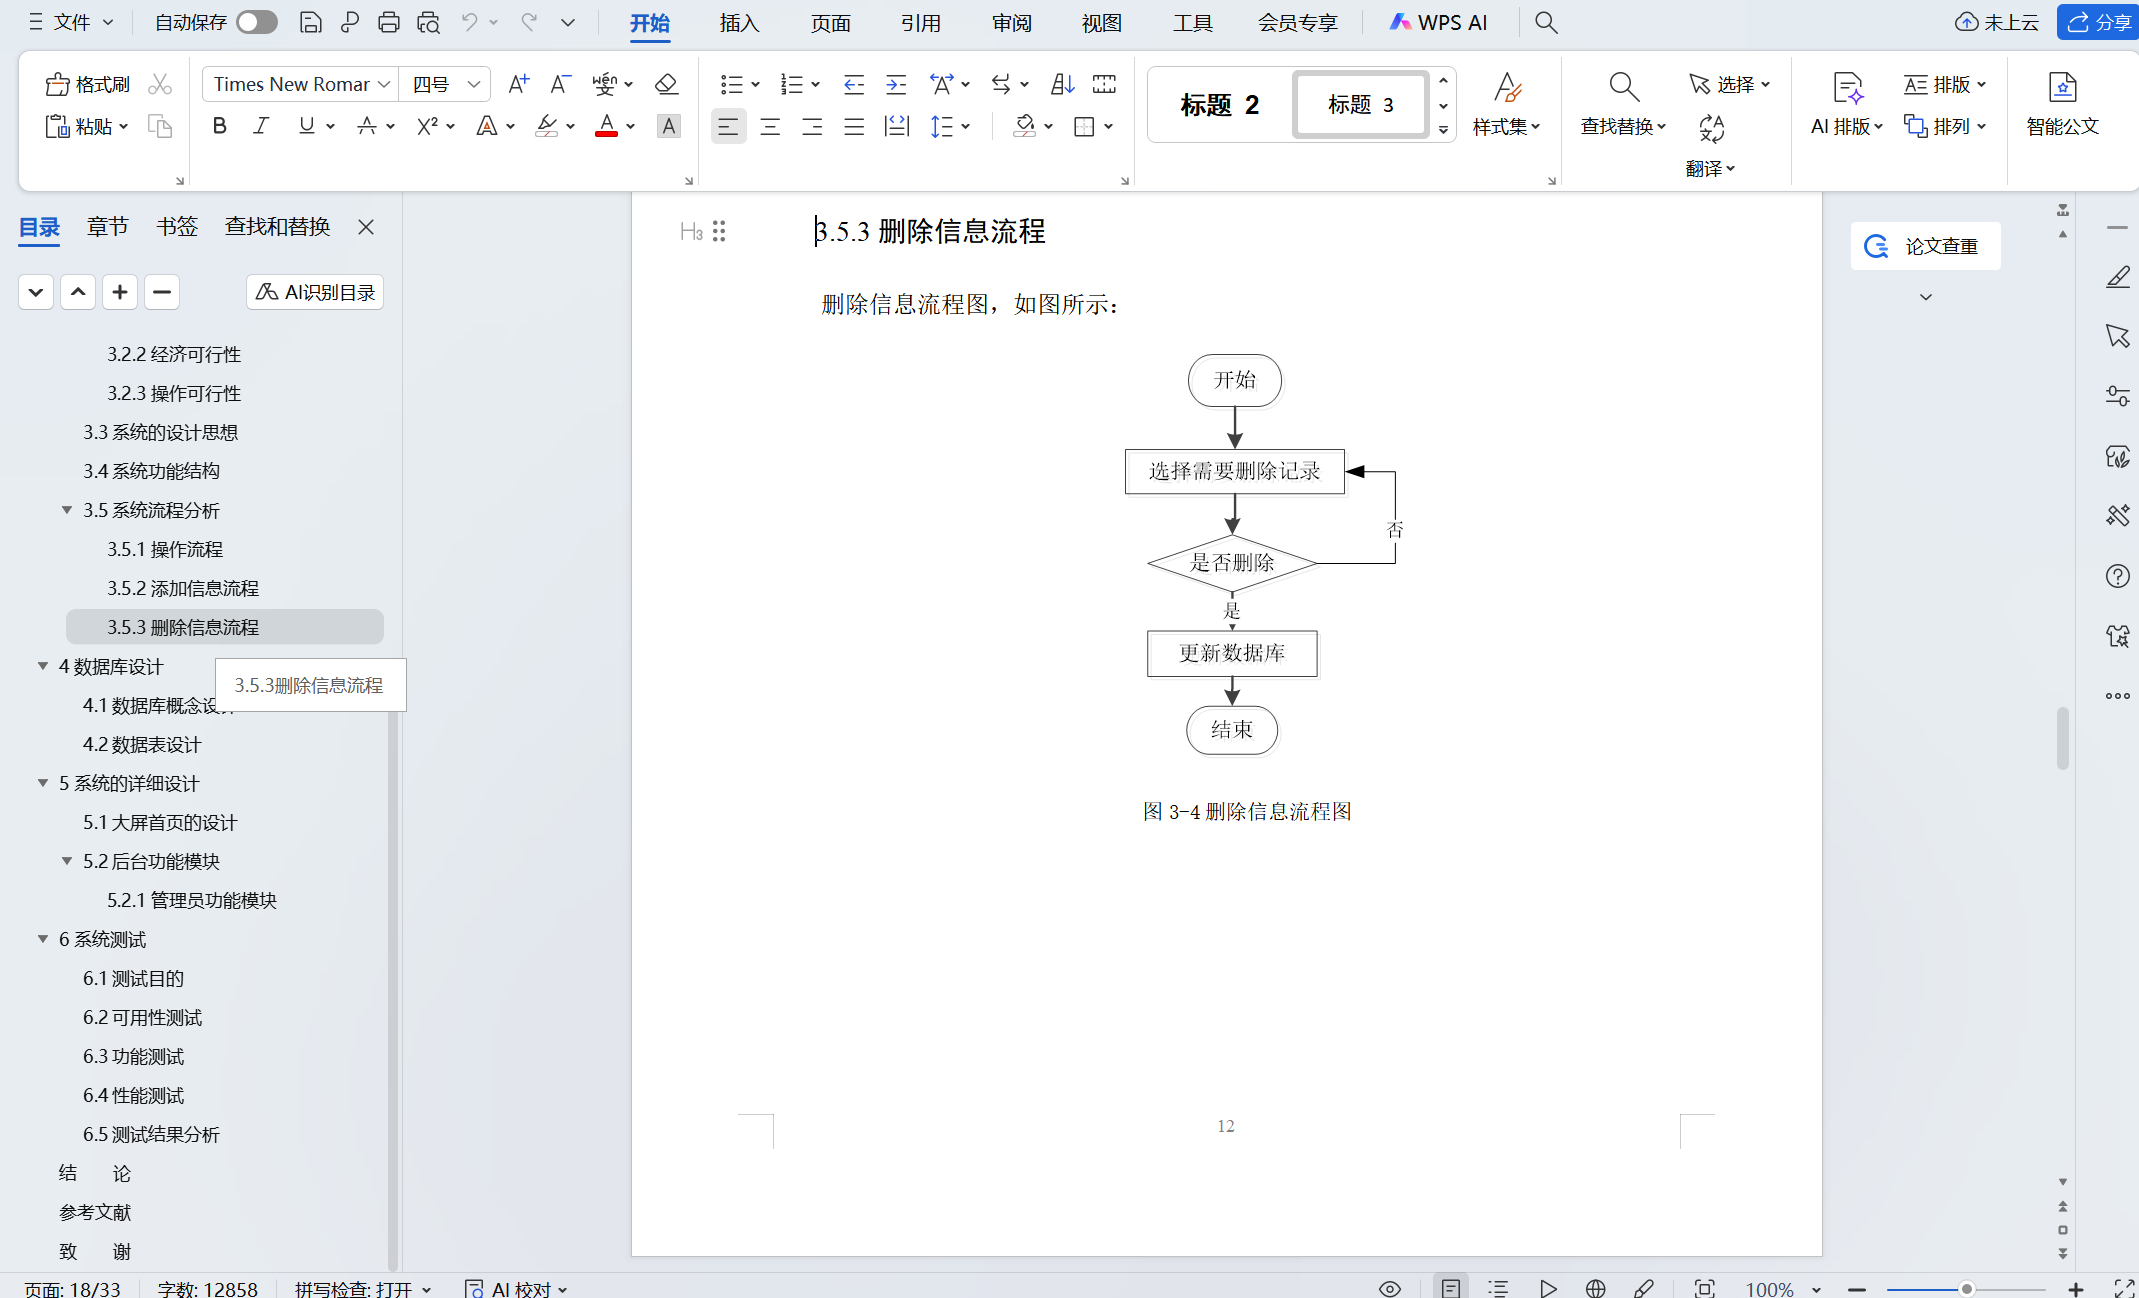The image size is (2139, 1298).
Task: Switch to the 插入 ribbon tab
Action: 739,23
